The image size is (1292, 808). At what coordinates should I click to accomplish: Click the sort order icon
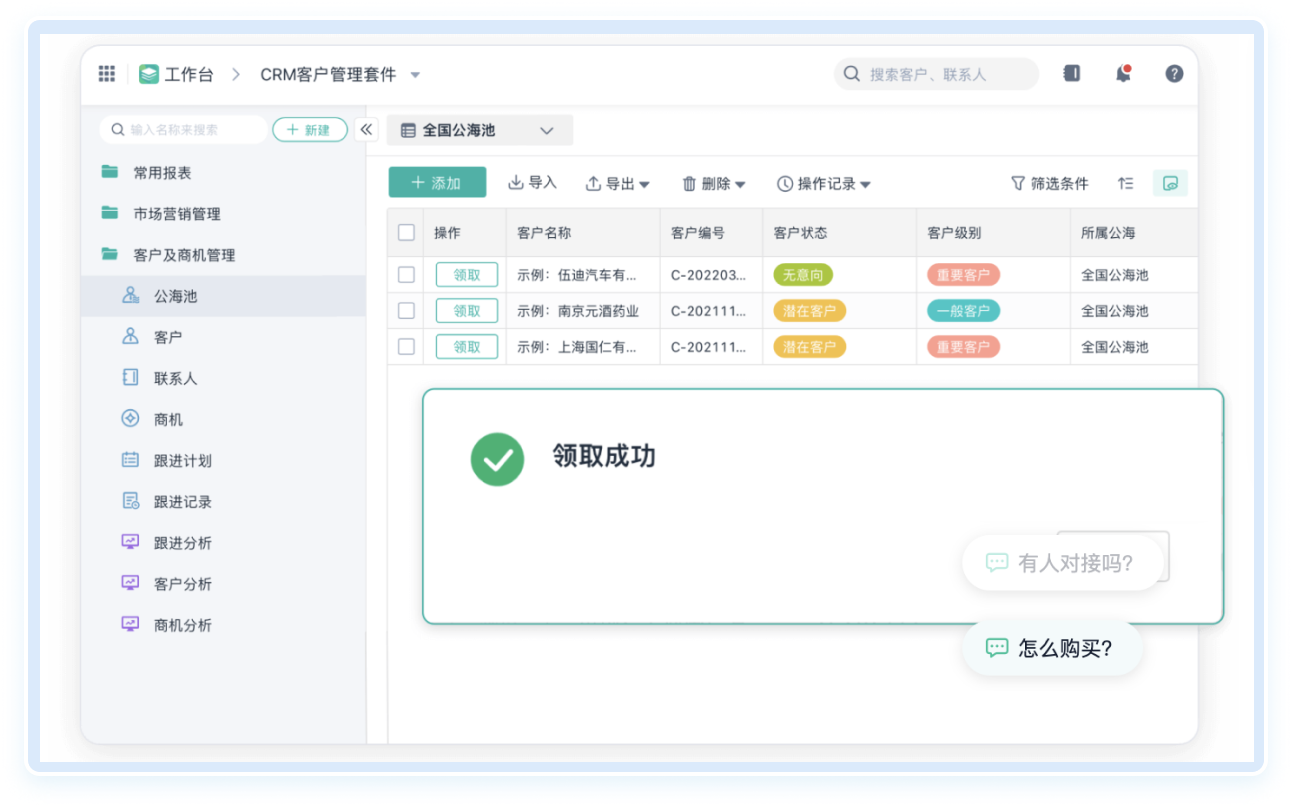1126,183
